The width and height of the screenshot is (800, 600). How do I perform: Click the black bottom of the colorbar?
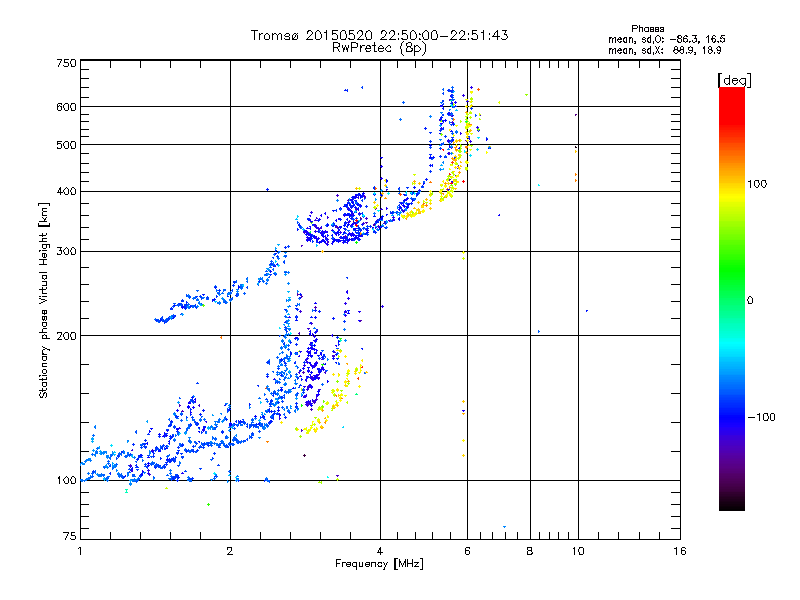coord(732,503)
